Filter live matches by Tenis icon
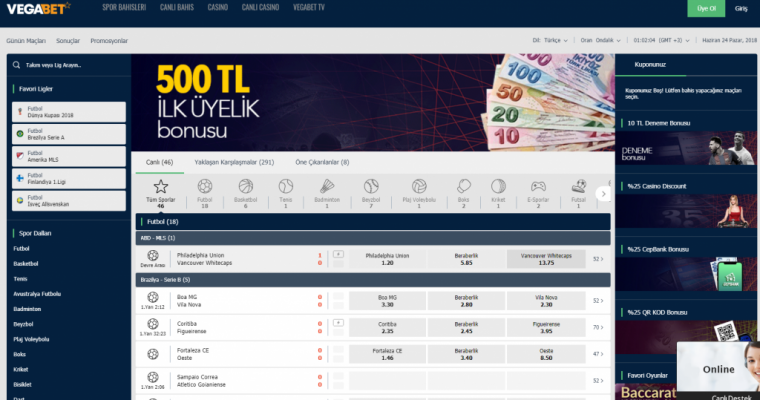760x400 pixels. (285, 186)
